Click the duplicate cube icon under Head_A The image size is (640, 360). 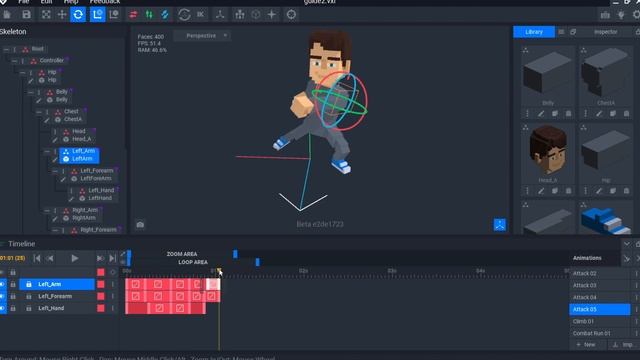click(555, 191)
